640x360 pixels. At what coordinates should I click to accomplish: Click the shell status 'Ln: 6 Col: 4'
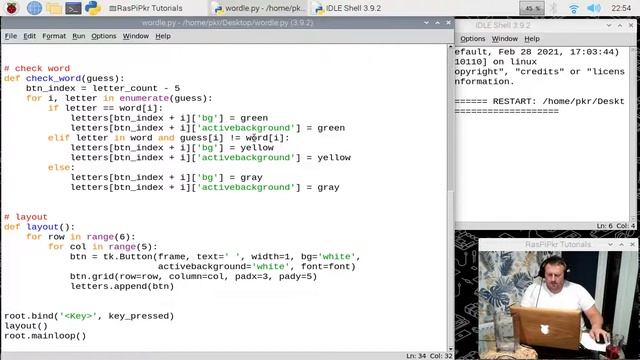[616, 226]
